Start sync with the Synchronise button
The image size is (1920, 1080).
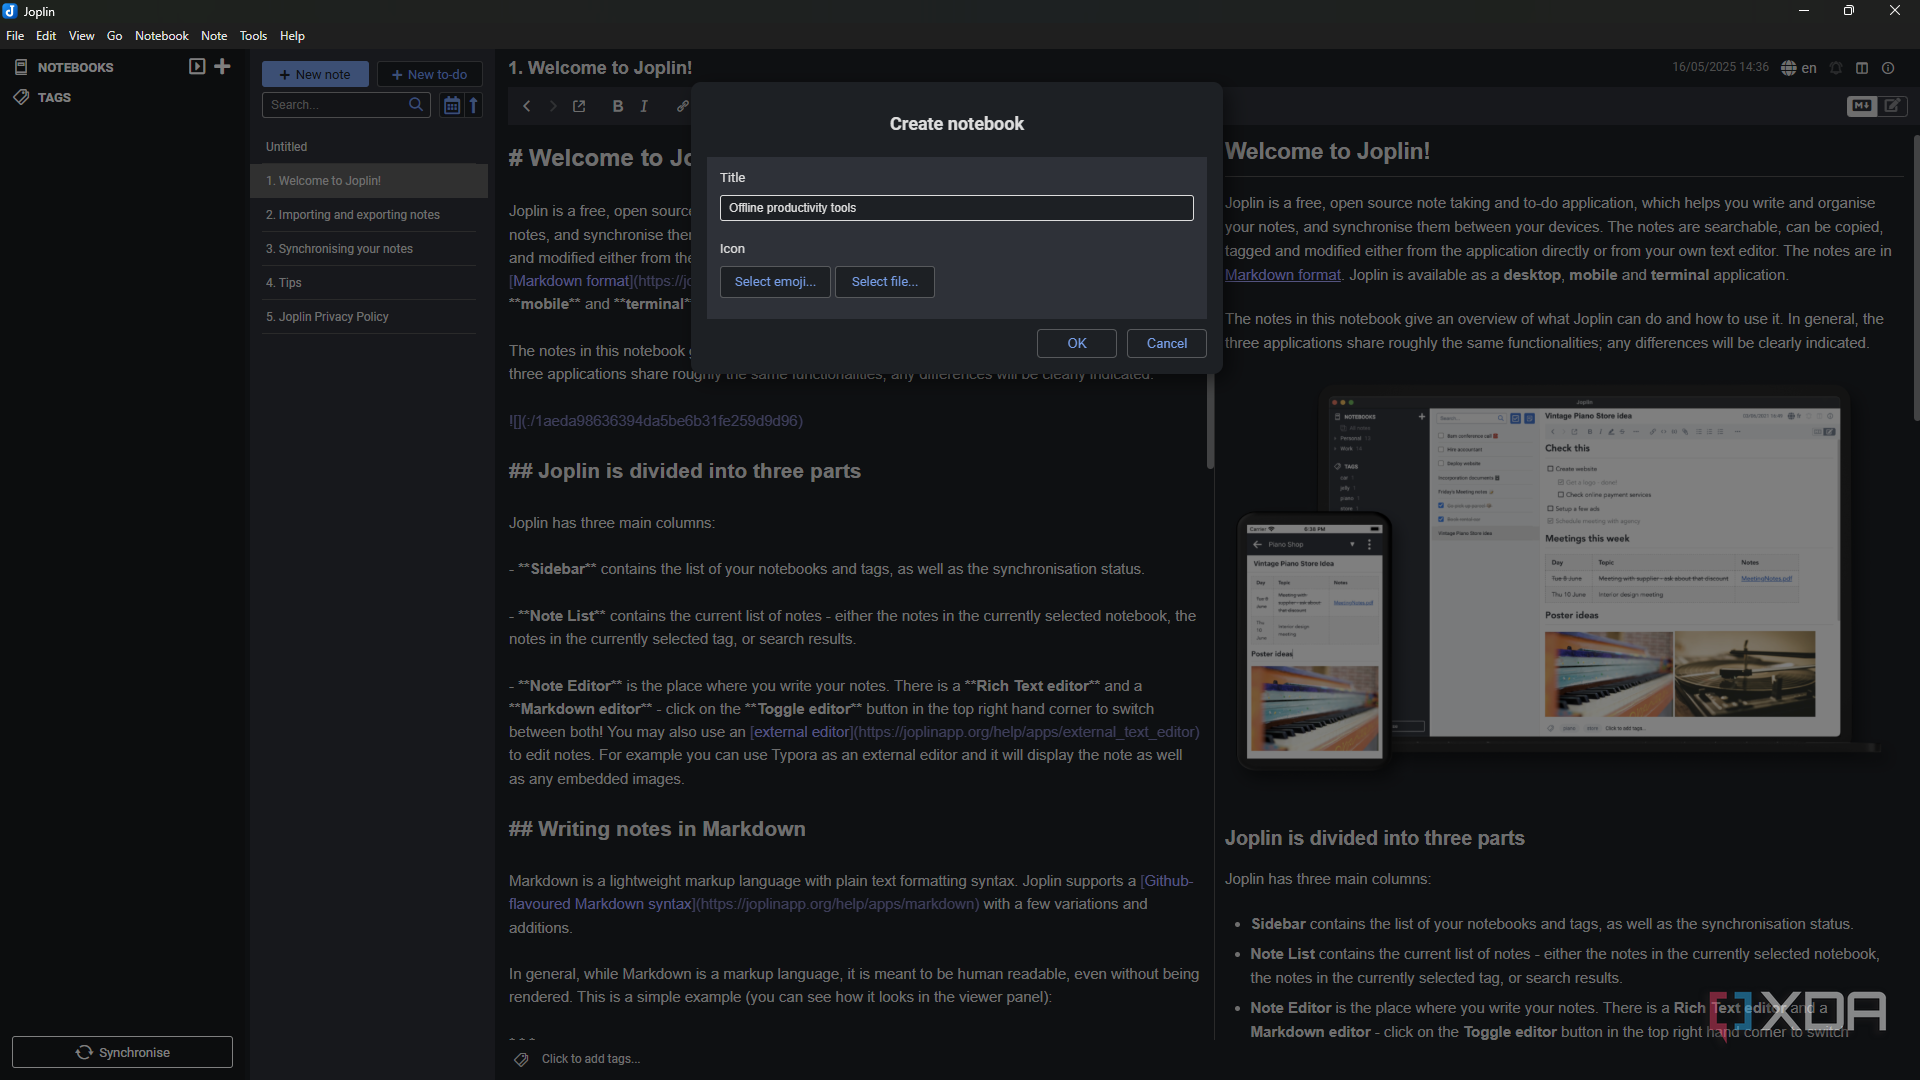pyautogui.click(x=123, y=1052)
